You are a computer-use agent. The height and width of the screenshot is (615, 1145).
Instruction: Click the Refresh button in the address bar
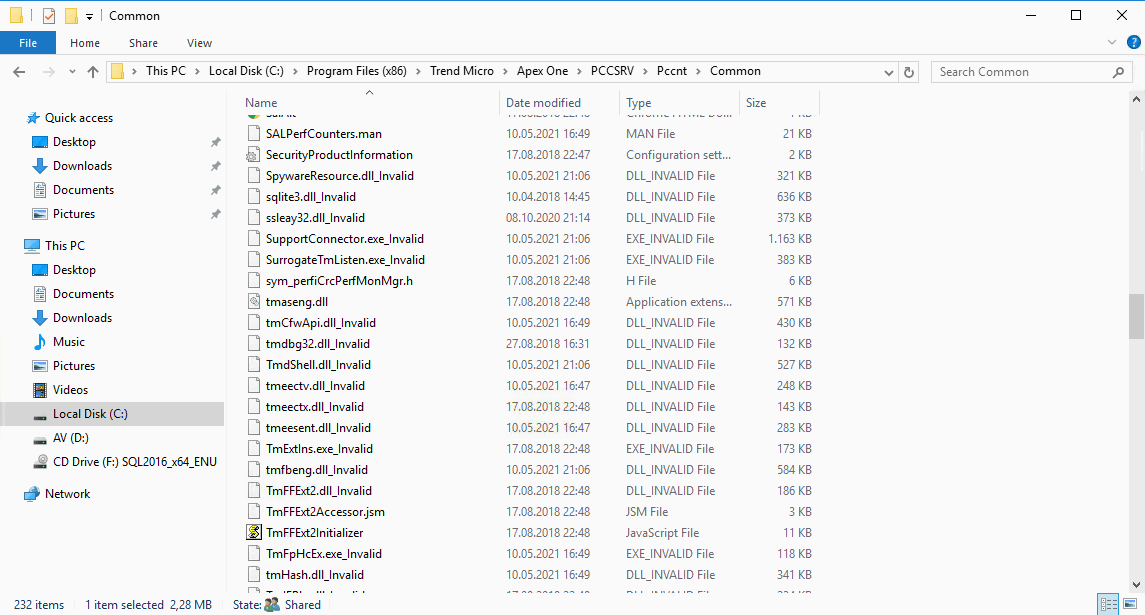click(909, 72)
